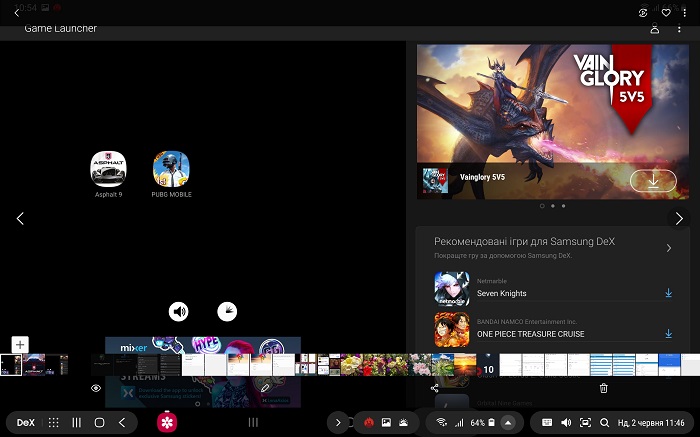Expand hidden notification icons with chevron
The height and width of the screenshot is (437, 700).
(x=338, y=423)
